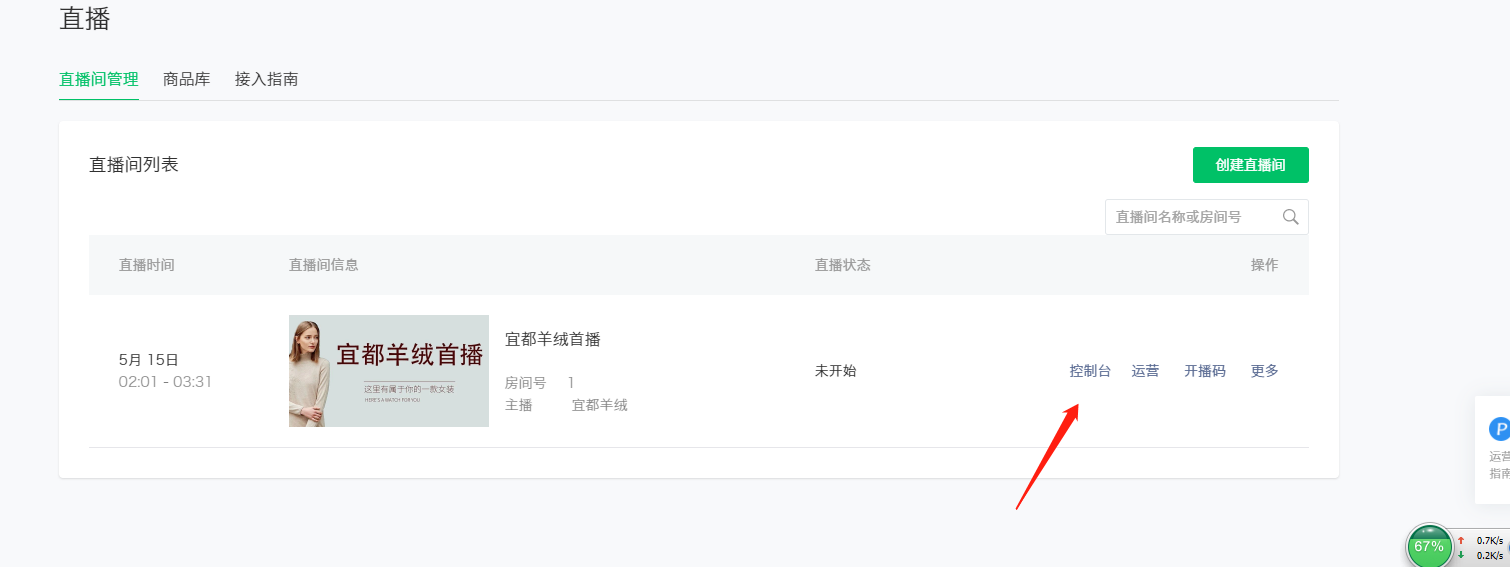The image size is (1510, 567).
Task: Click the 直播时间 column header
Action: point(147,265)
